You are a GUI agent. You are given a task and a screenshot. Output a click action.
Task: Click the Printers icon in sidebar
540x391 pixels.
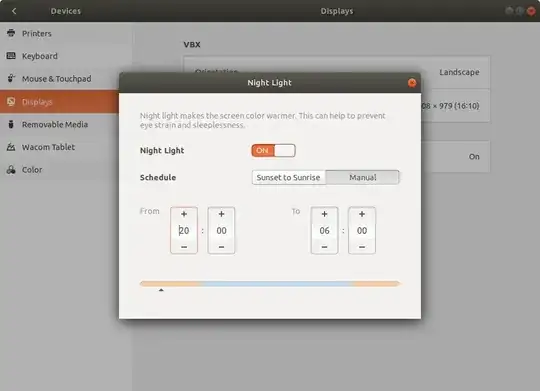[x=11, y=33]
